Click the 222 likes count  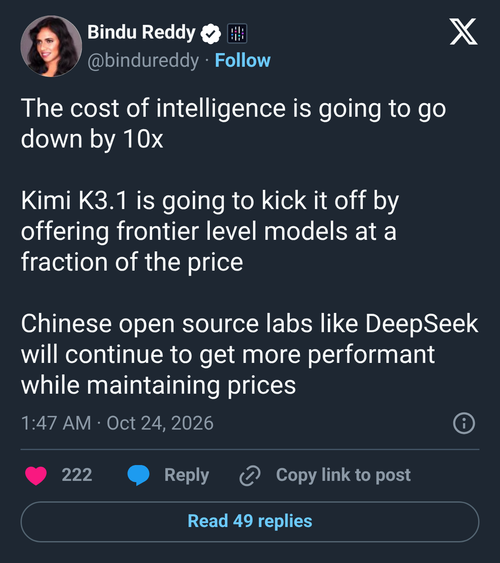pos(77,475)
